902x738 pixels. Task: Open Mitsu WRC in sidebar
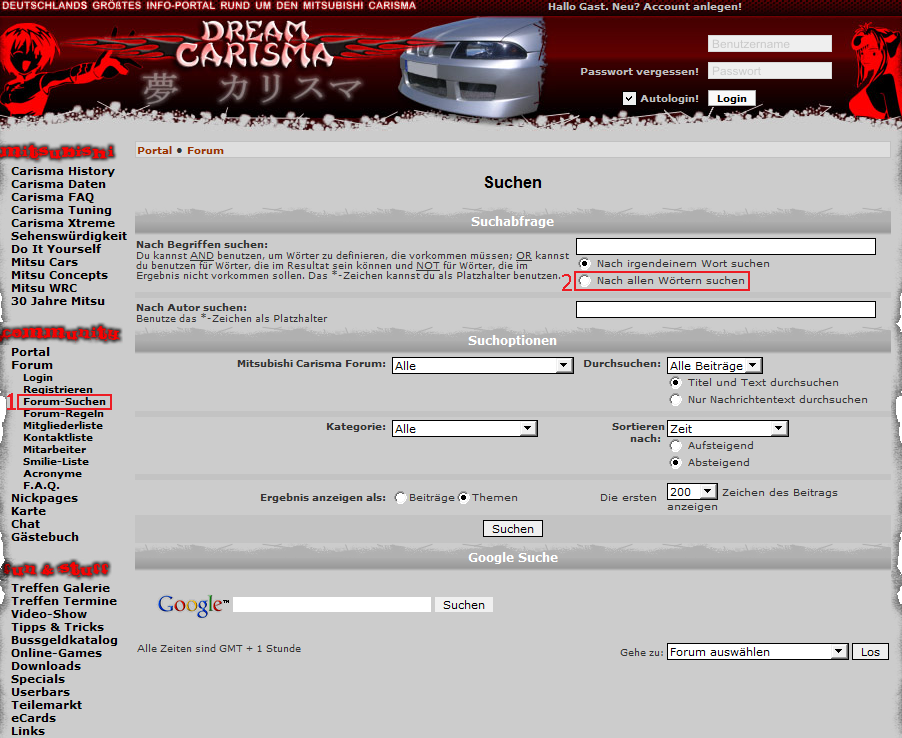click(44, 288)
